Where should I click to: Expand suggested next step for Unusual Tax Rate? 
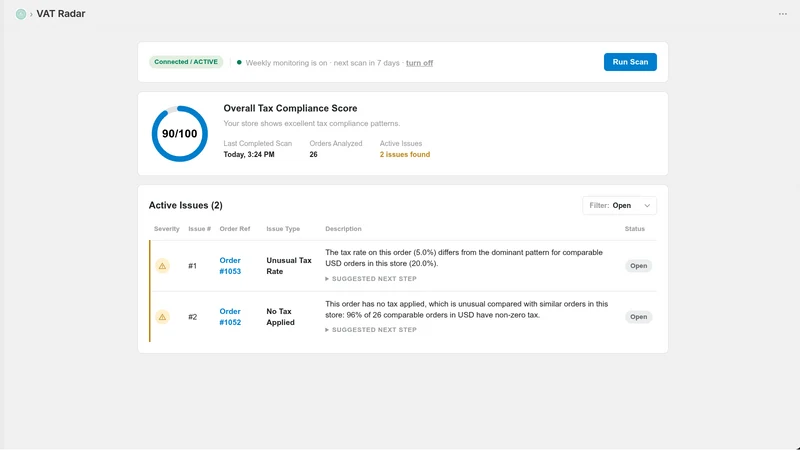(x=371, y=279)
